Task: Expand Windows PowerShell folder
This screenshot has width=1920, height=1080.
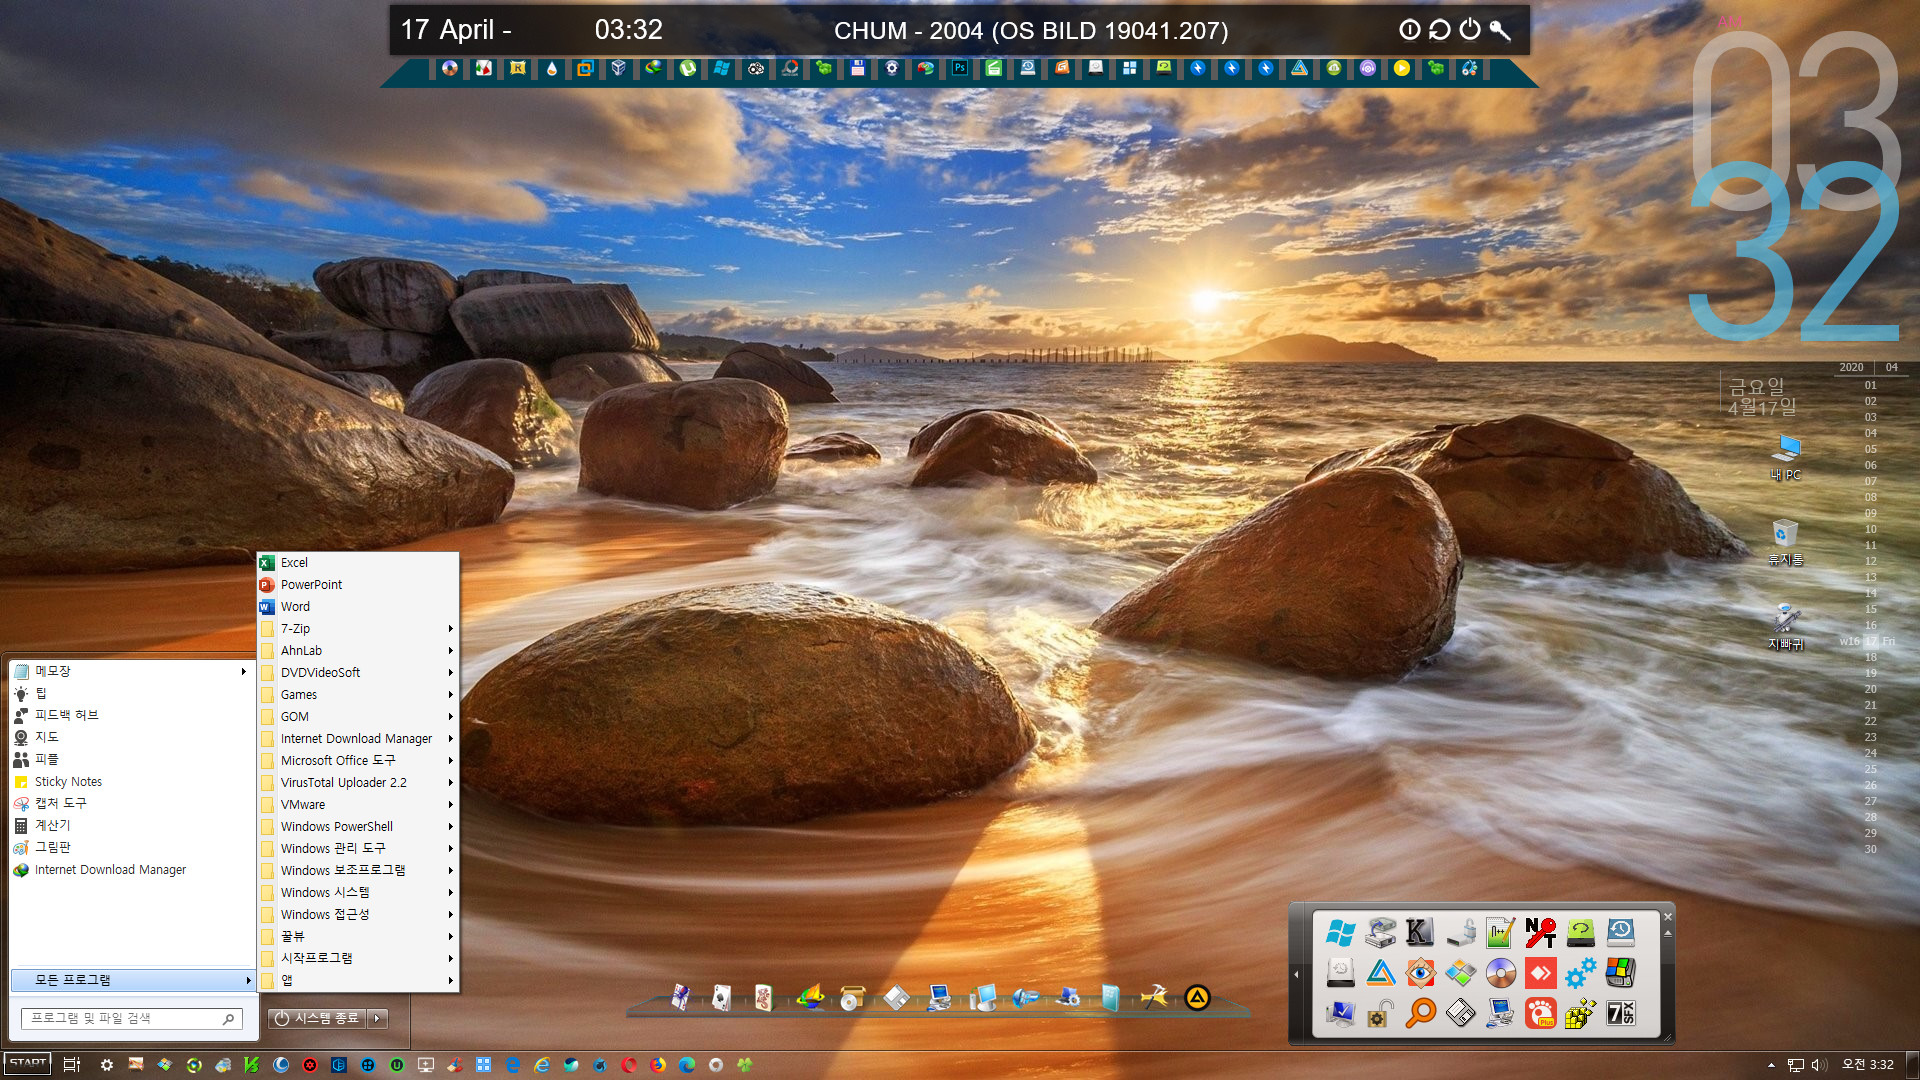Action: pos(358,827)
